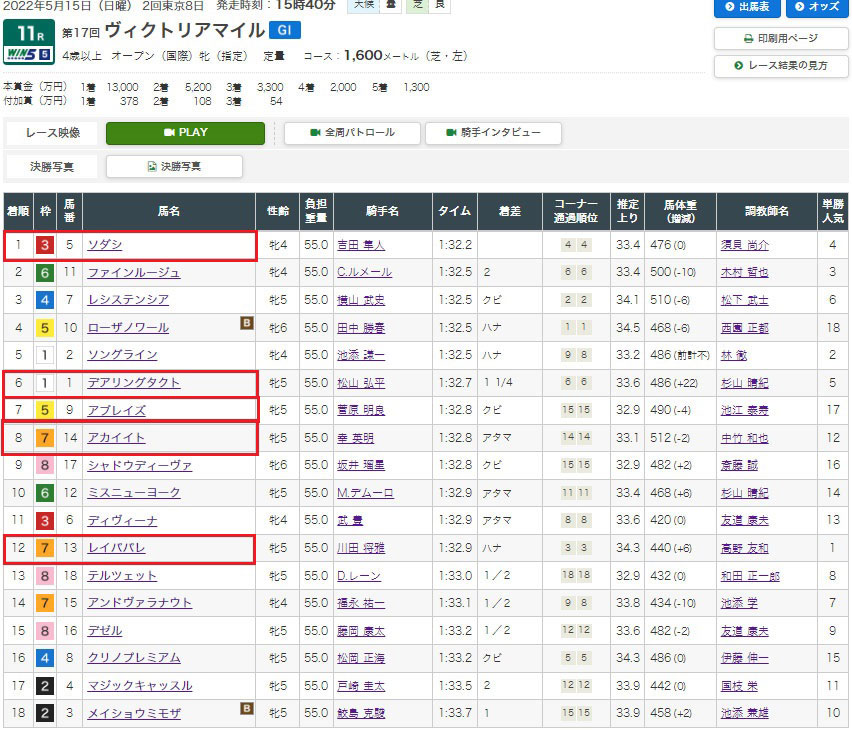Open the 印刷用ページ print view
This screenshot has height=730, width=852.
(781, 38)
